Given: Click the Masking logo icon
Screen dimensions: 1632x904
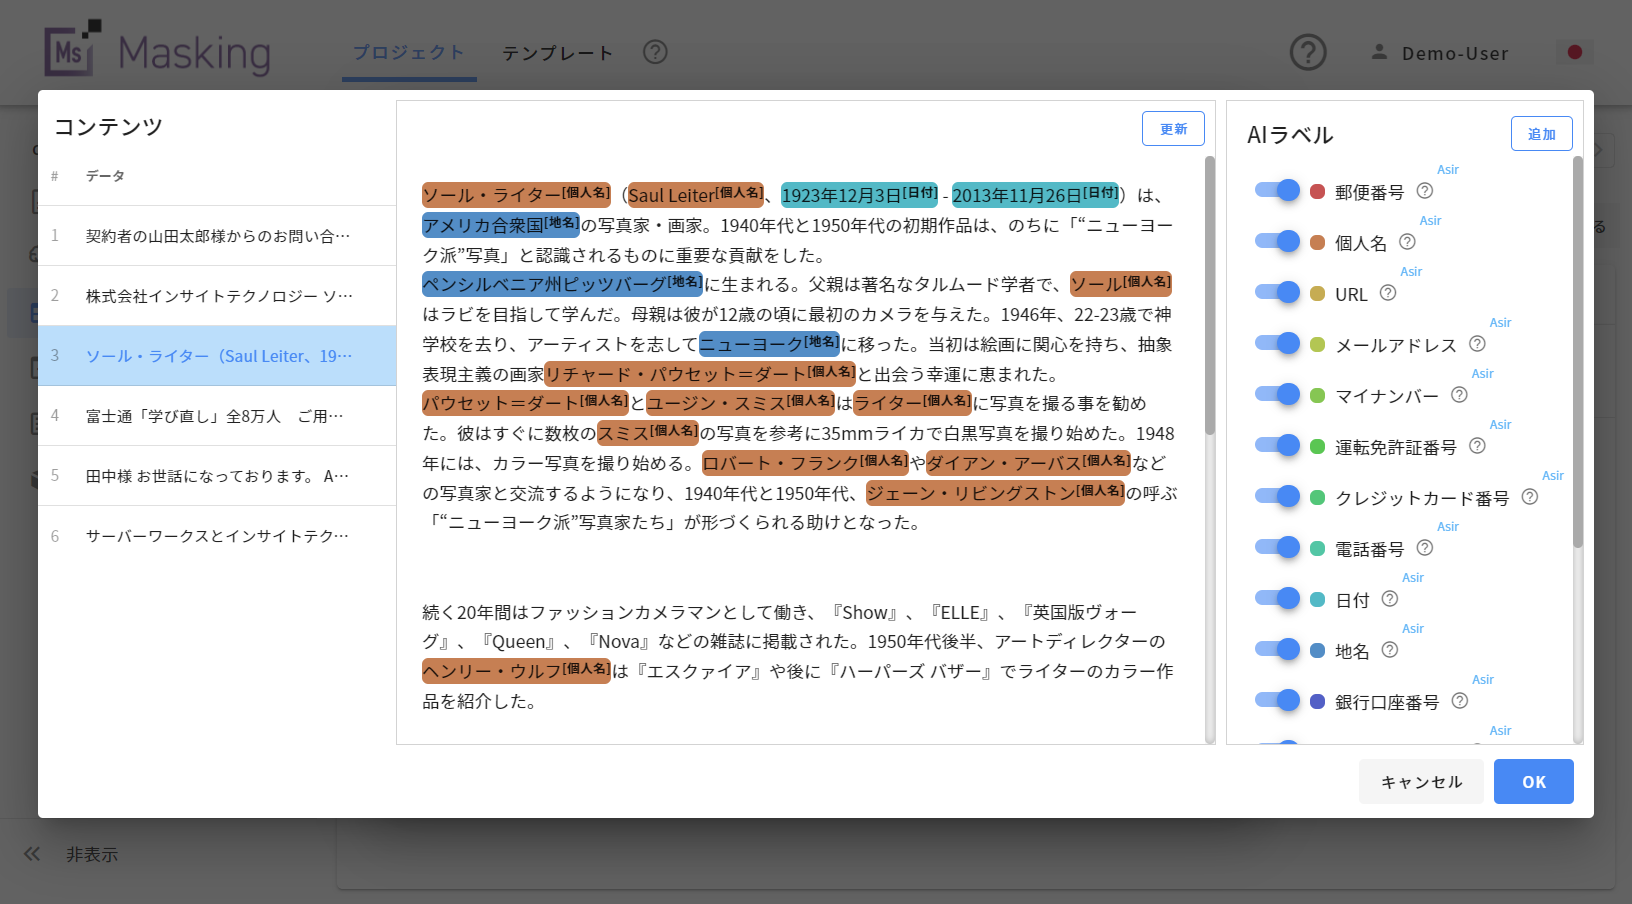Looking at the screenshot, I should (x=72, y=49).
